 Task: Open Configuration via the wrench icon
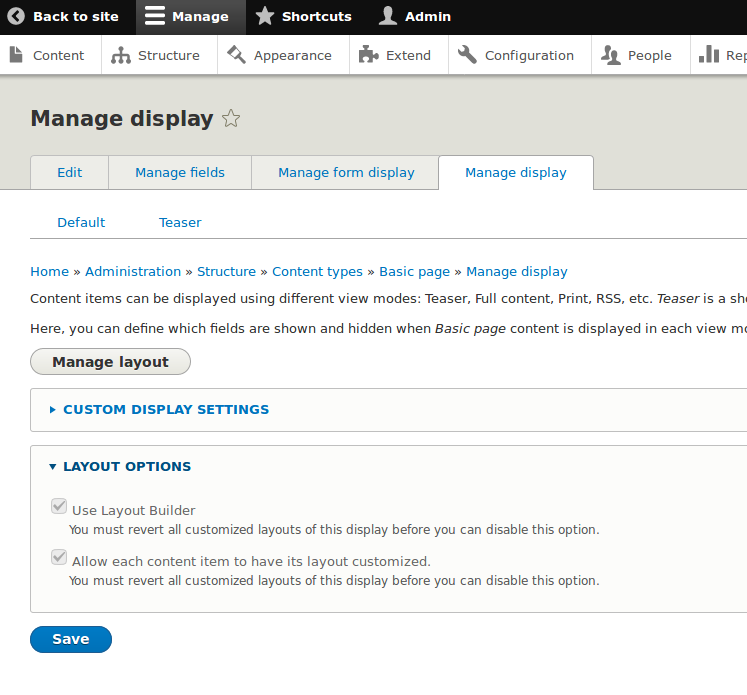[x=467, y=55]
